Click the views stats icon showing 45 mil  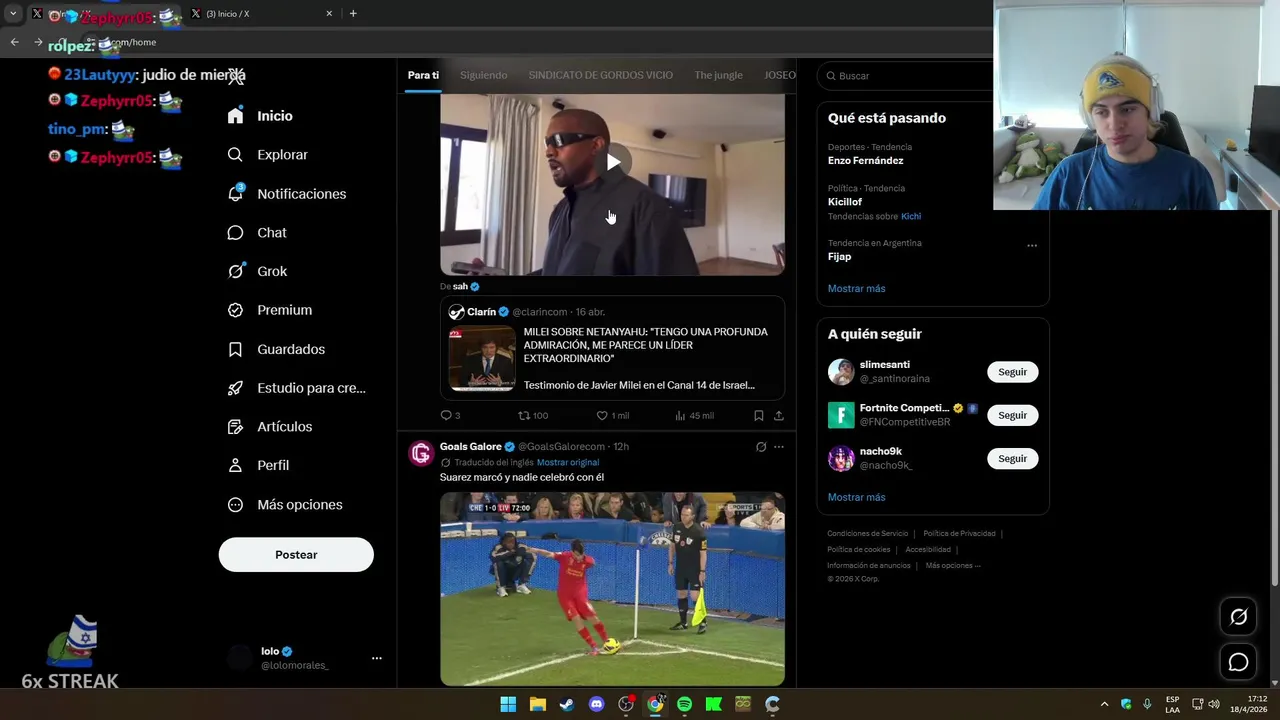coord(680,415)
